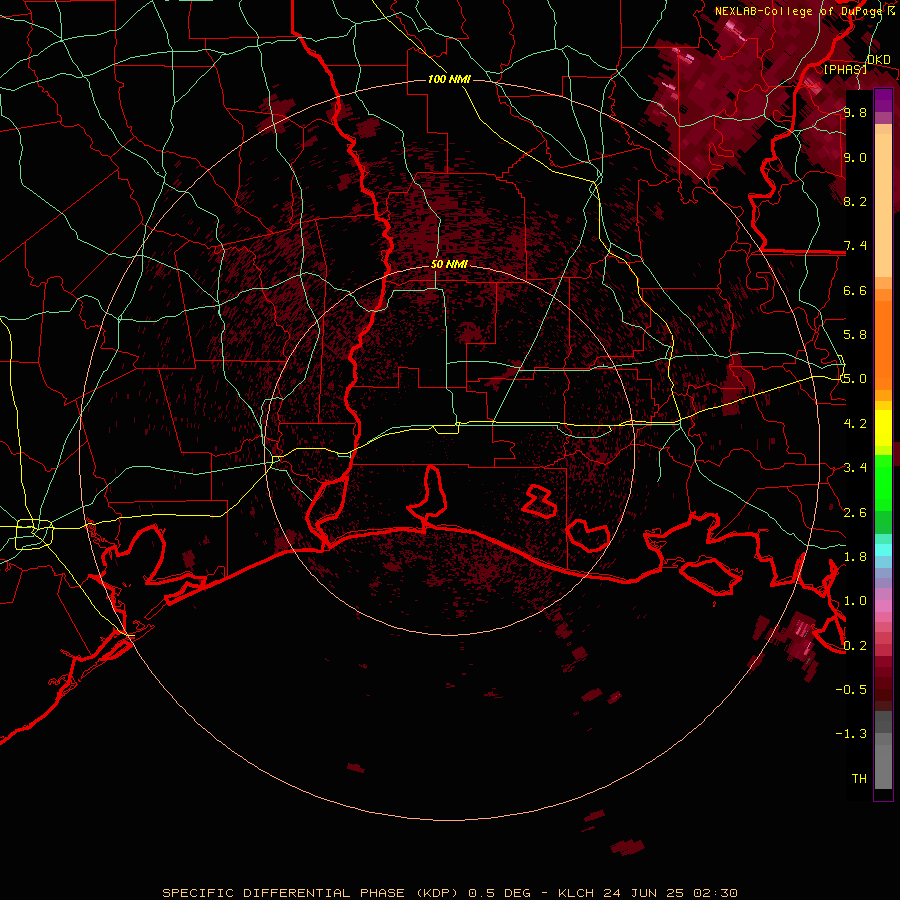Click the -1.3 value on the legend
The image size is (900, 900).
[x=851, y=734]
